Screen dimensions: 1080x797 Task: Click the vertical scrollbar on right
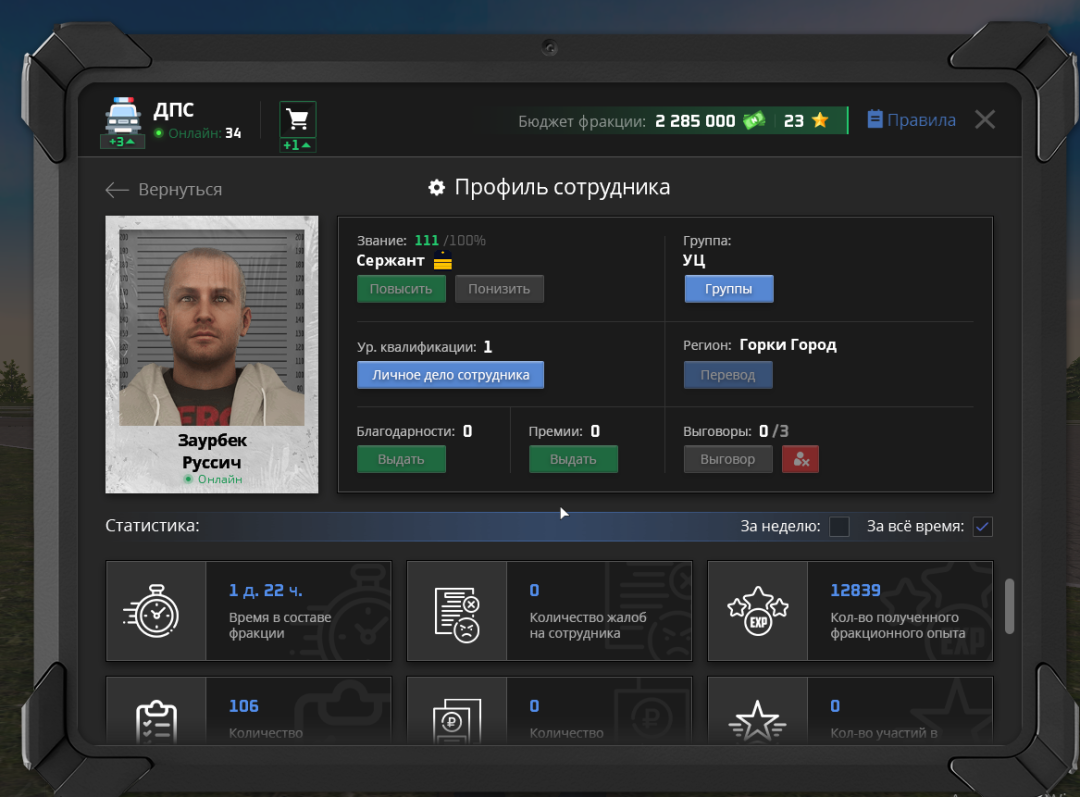click(x=1008, y=606)
